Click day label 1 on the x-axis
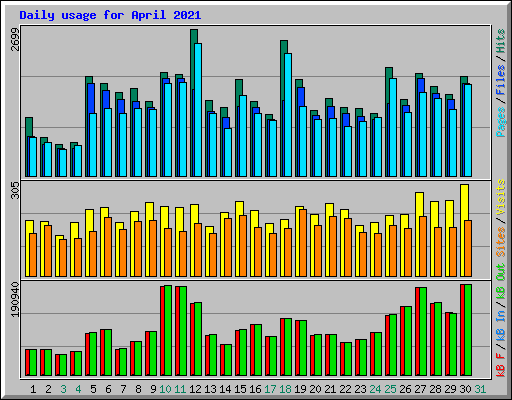The height and width of the screenshot is (400, 512). click(33, 389)
